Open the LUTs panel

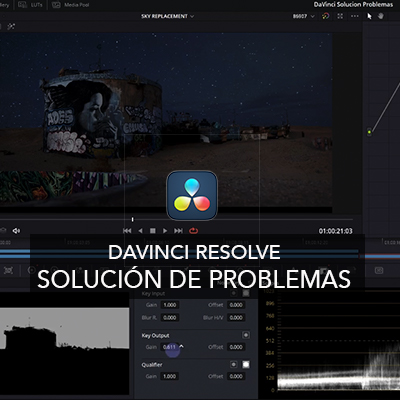[x=30, y=5]
